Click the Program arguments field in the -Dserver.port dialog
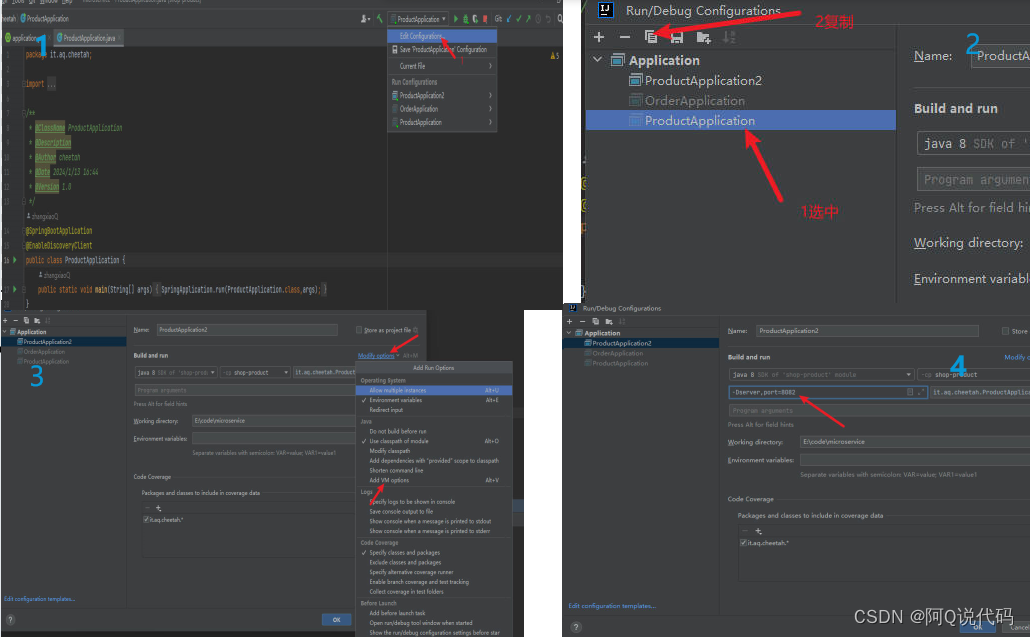This screenshot has height=637, width=1030. [x=880, y=410]
